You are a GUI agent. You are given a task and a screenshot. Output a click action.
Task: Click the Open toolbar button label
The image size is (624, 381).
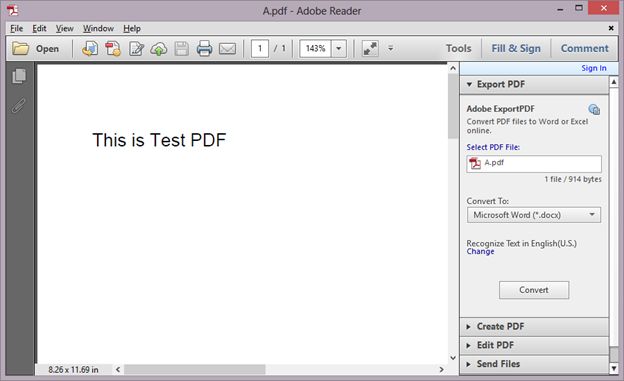click(x=47, y=49)
